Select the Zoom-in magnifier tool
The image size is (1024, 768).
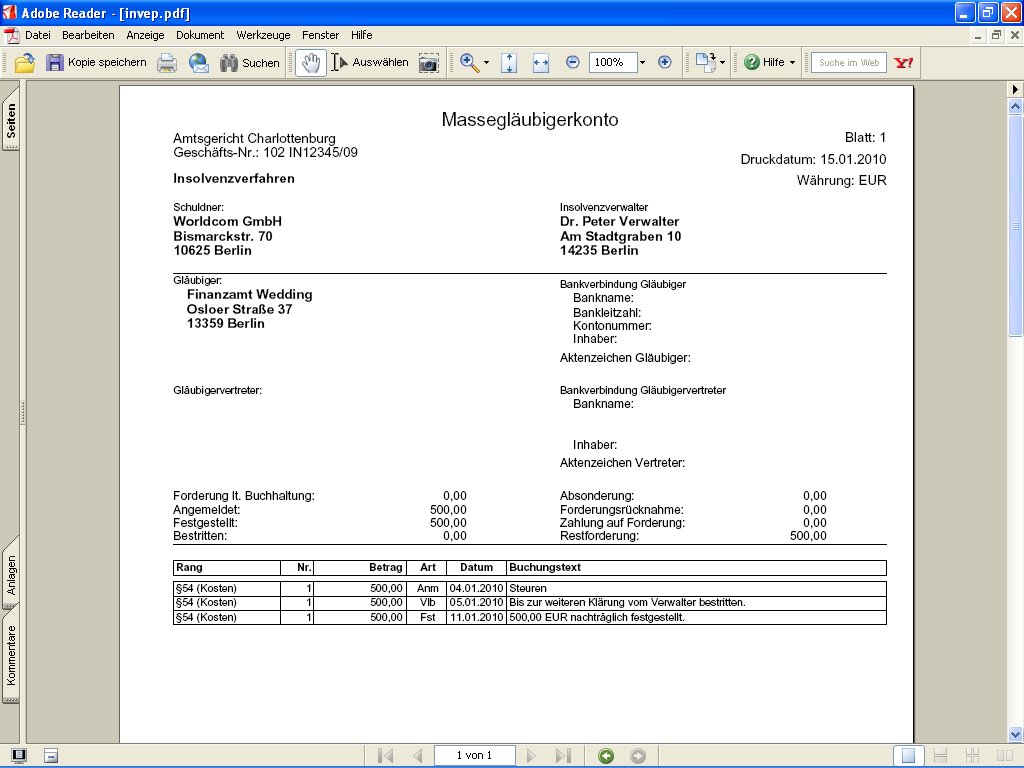(469, 63)
